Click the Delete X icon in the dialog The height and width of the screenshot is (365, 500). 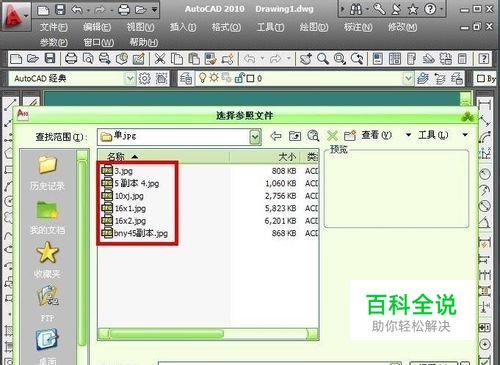pyautogui.click(x=332, y=136)
